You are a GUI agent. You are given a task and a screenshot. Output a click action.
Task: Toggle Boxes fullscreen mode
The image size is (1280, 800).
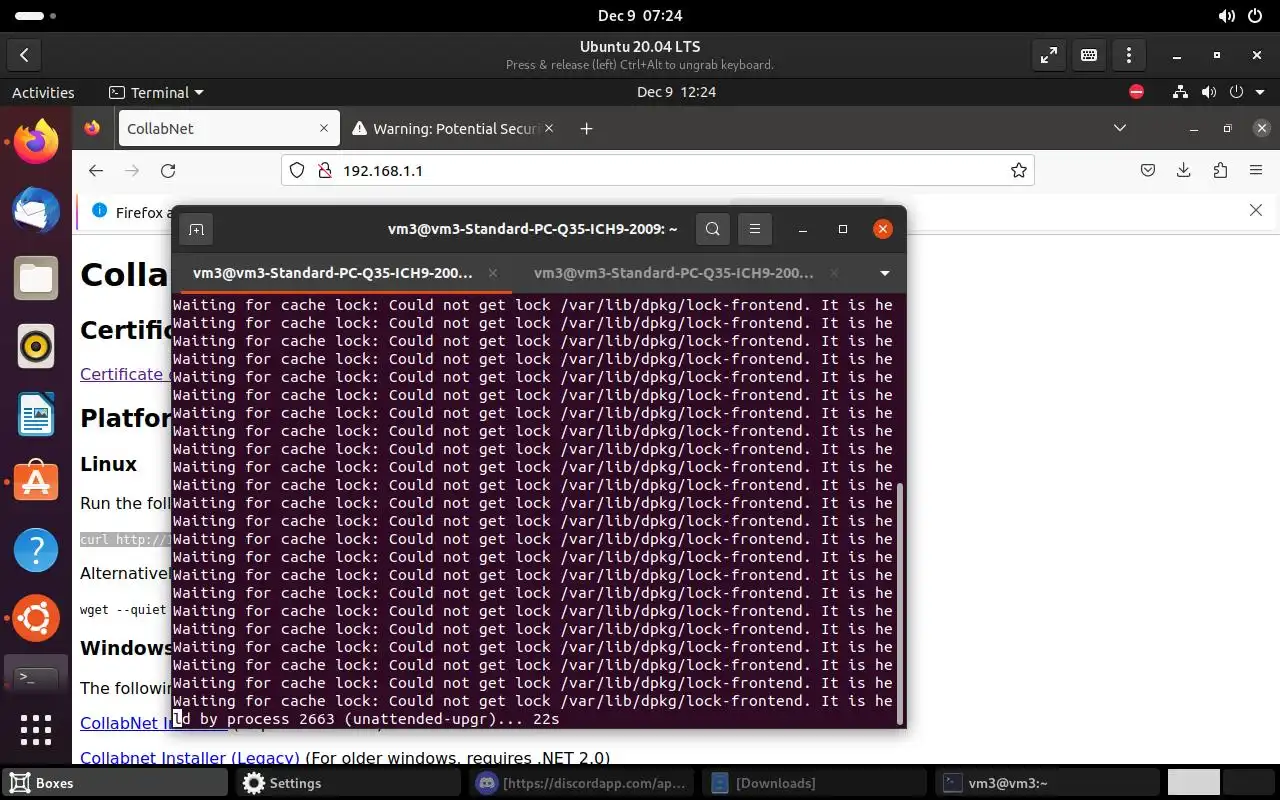coord(1049,55)
